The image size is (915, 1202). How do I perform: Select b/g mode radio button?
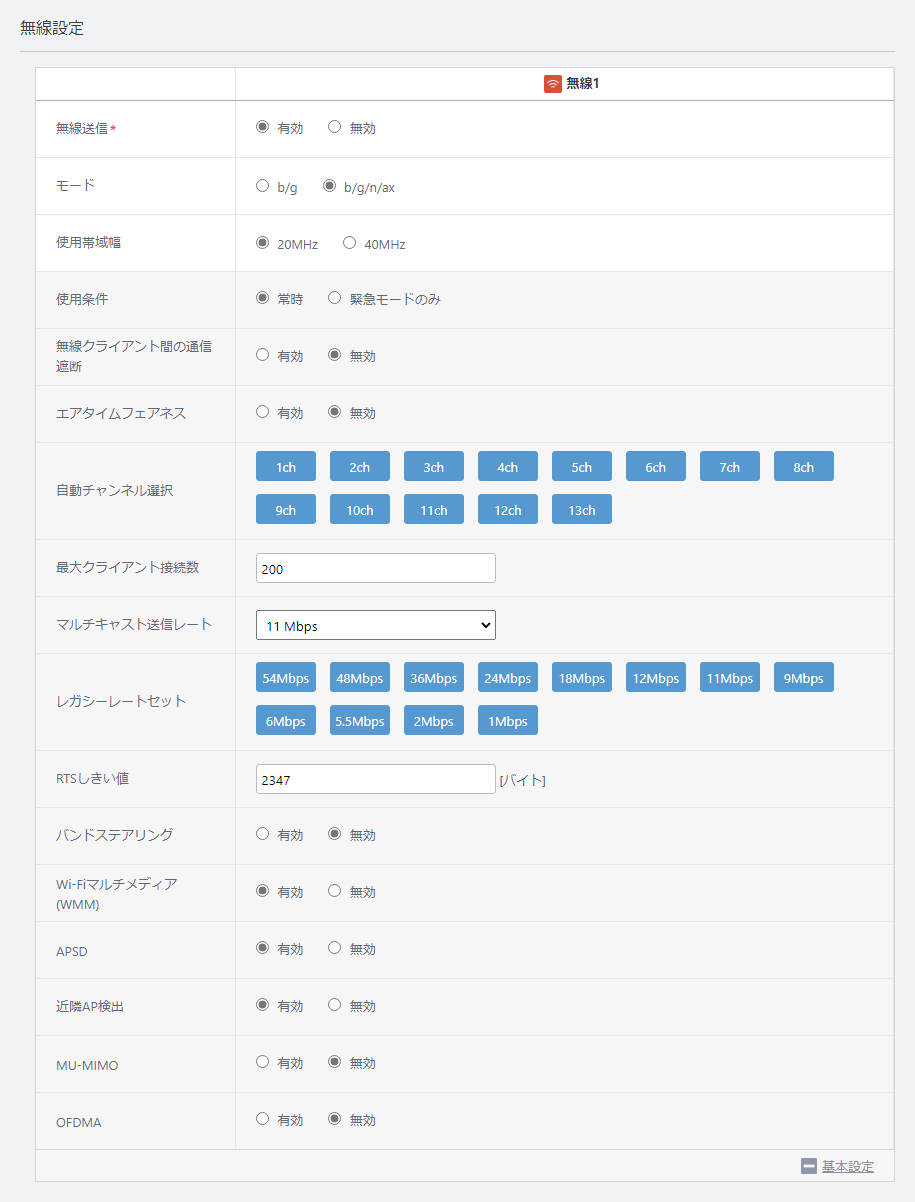[263, 185]
